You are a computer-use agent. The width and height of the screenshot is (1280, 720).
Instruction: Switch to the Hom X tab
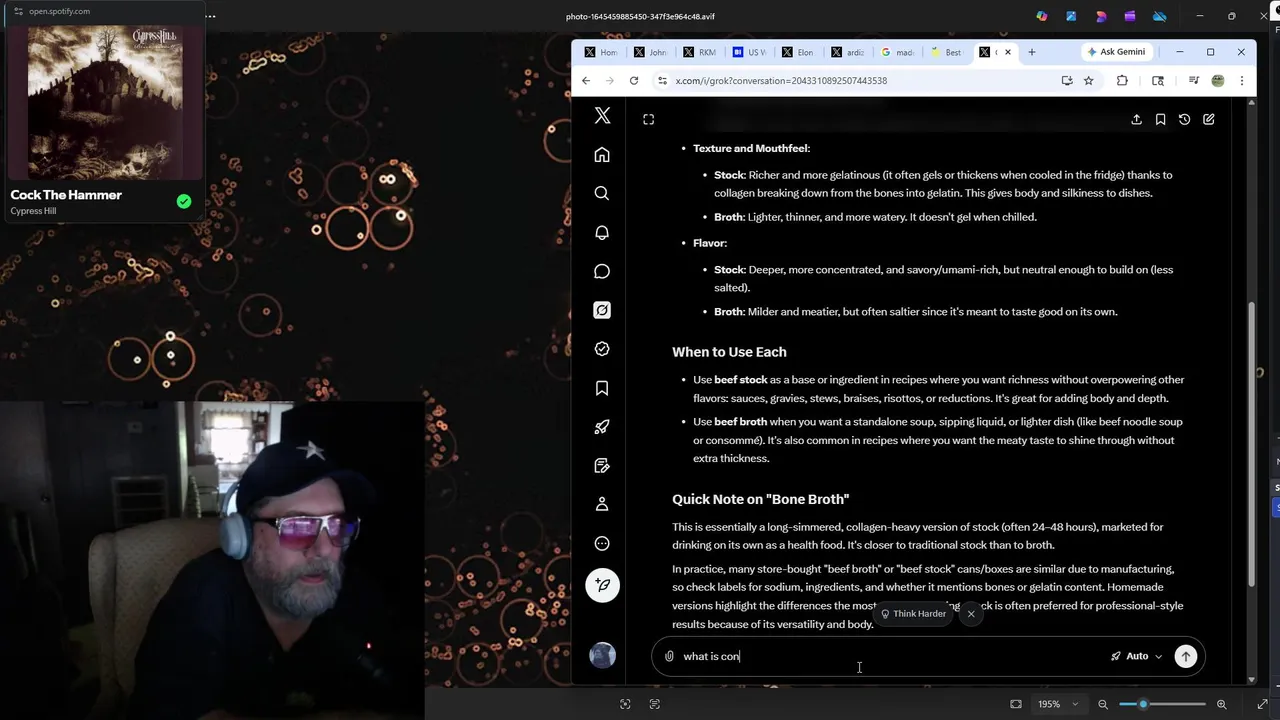pos(601,52)
